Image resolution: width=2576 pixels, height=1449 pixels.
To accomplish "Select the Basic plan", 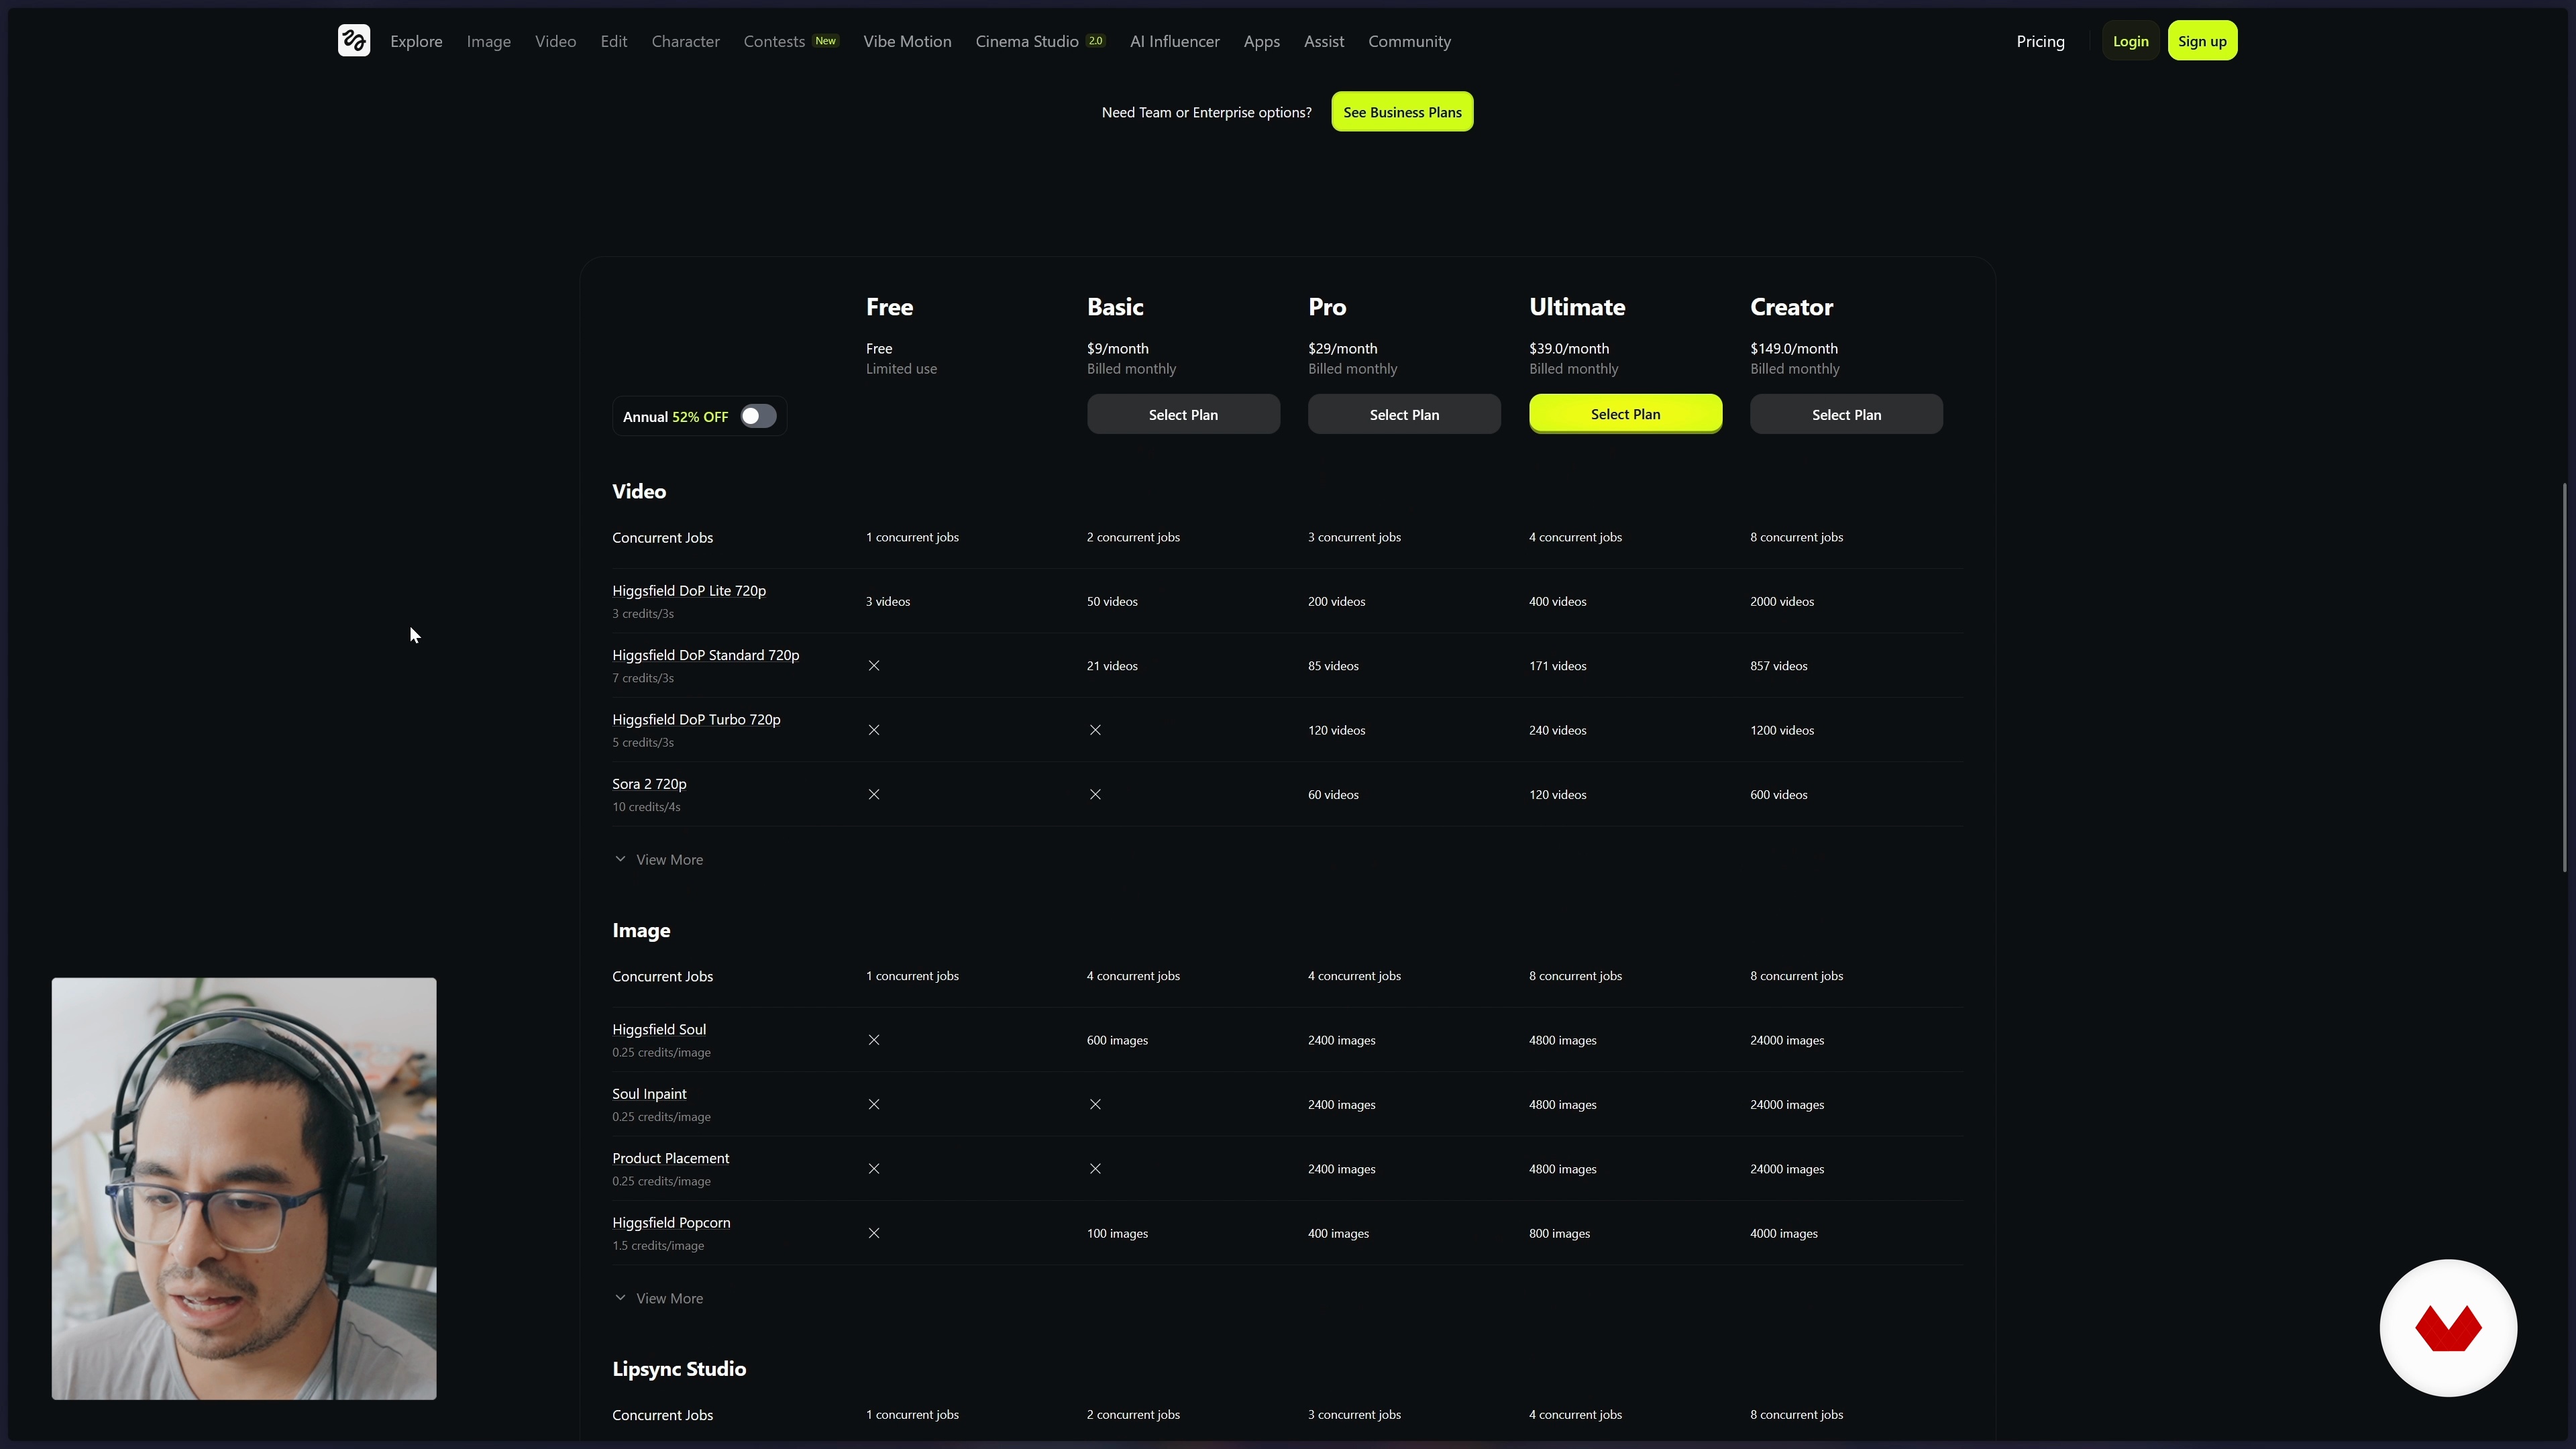I will [x=1184, y=415].
